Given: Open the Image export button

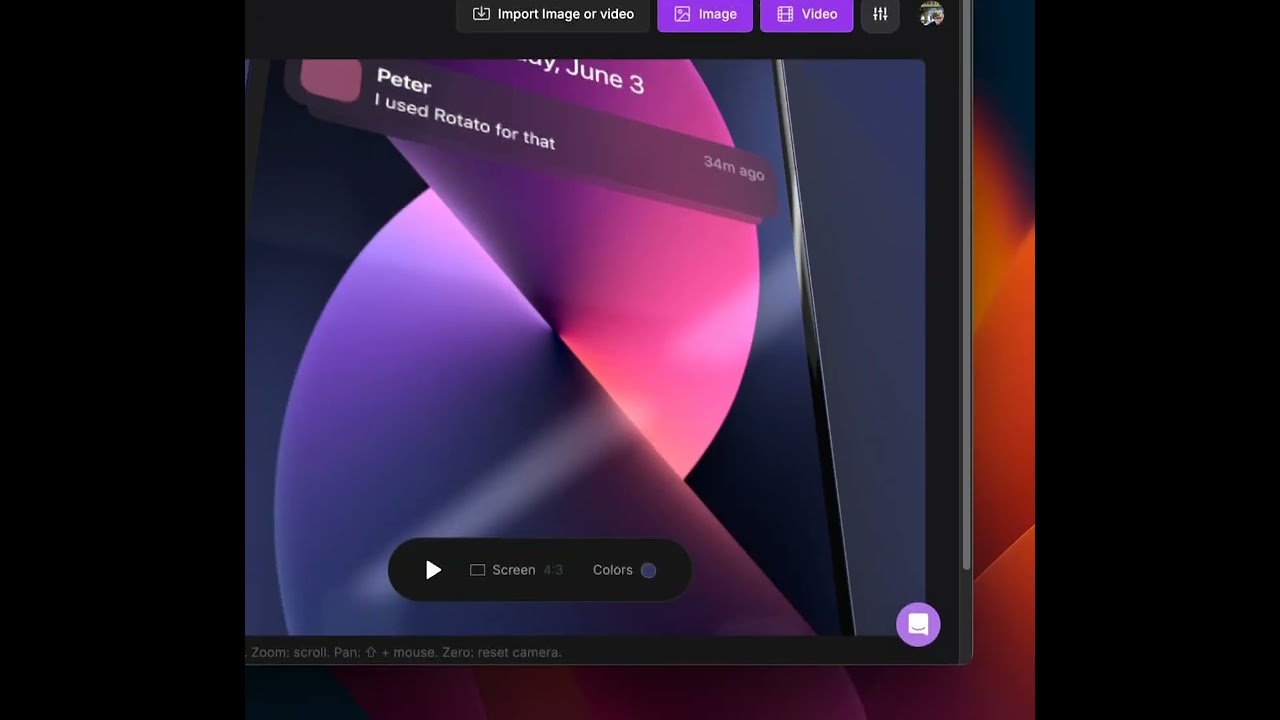Looking at the screenshot, I should (705, 14).
